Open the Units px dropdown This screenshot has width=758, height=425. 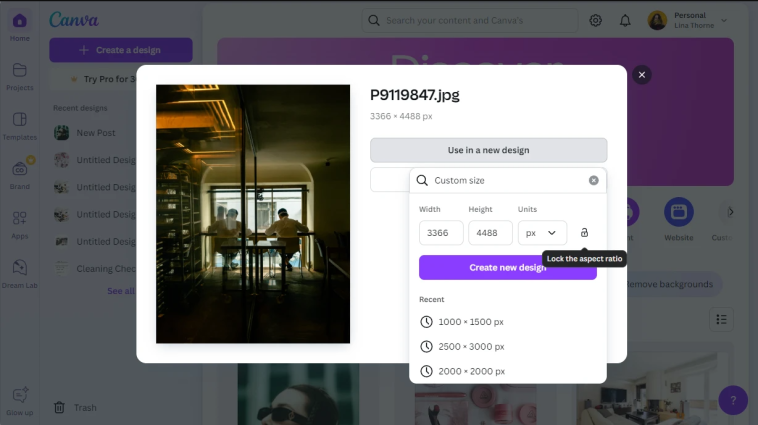tap(542, 233)
